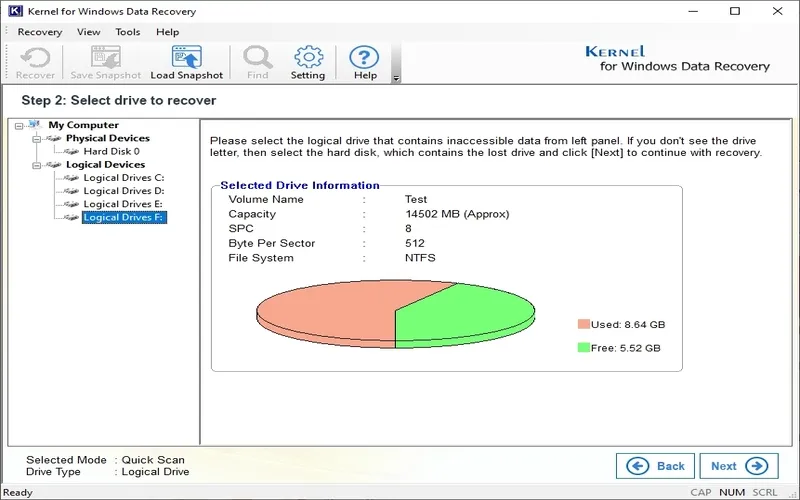
Task: Click the CAP indicator in status bar
Action: [701, 492]
